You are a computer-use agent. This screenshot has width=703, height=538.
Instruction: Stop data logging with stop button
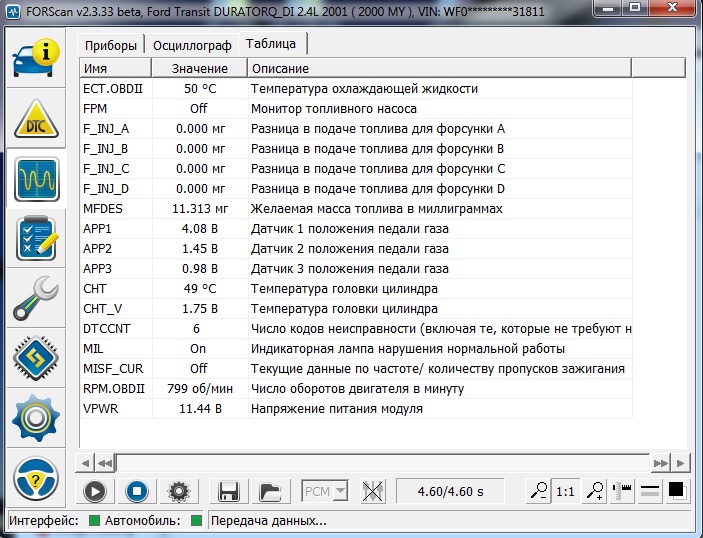pyautogui.click(x=137, y=491)
